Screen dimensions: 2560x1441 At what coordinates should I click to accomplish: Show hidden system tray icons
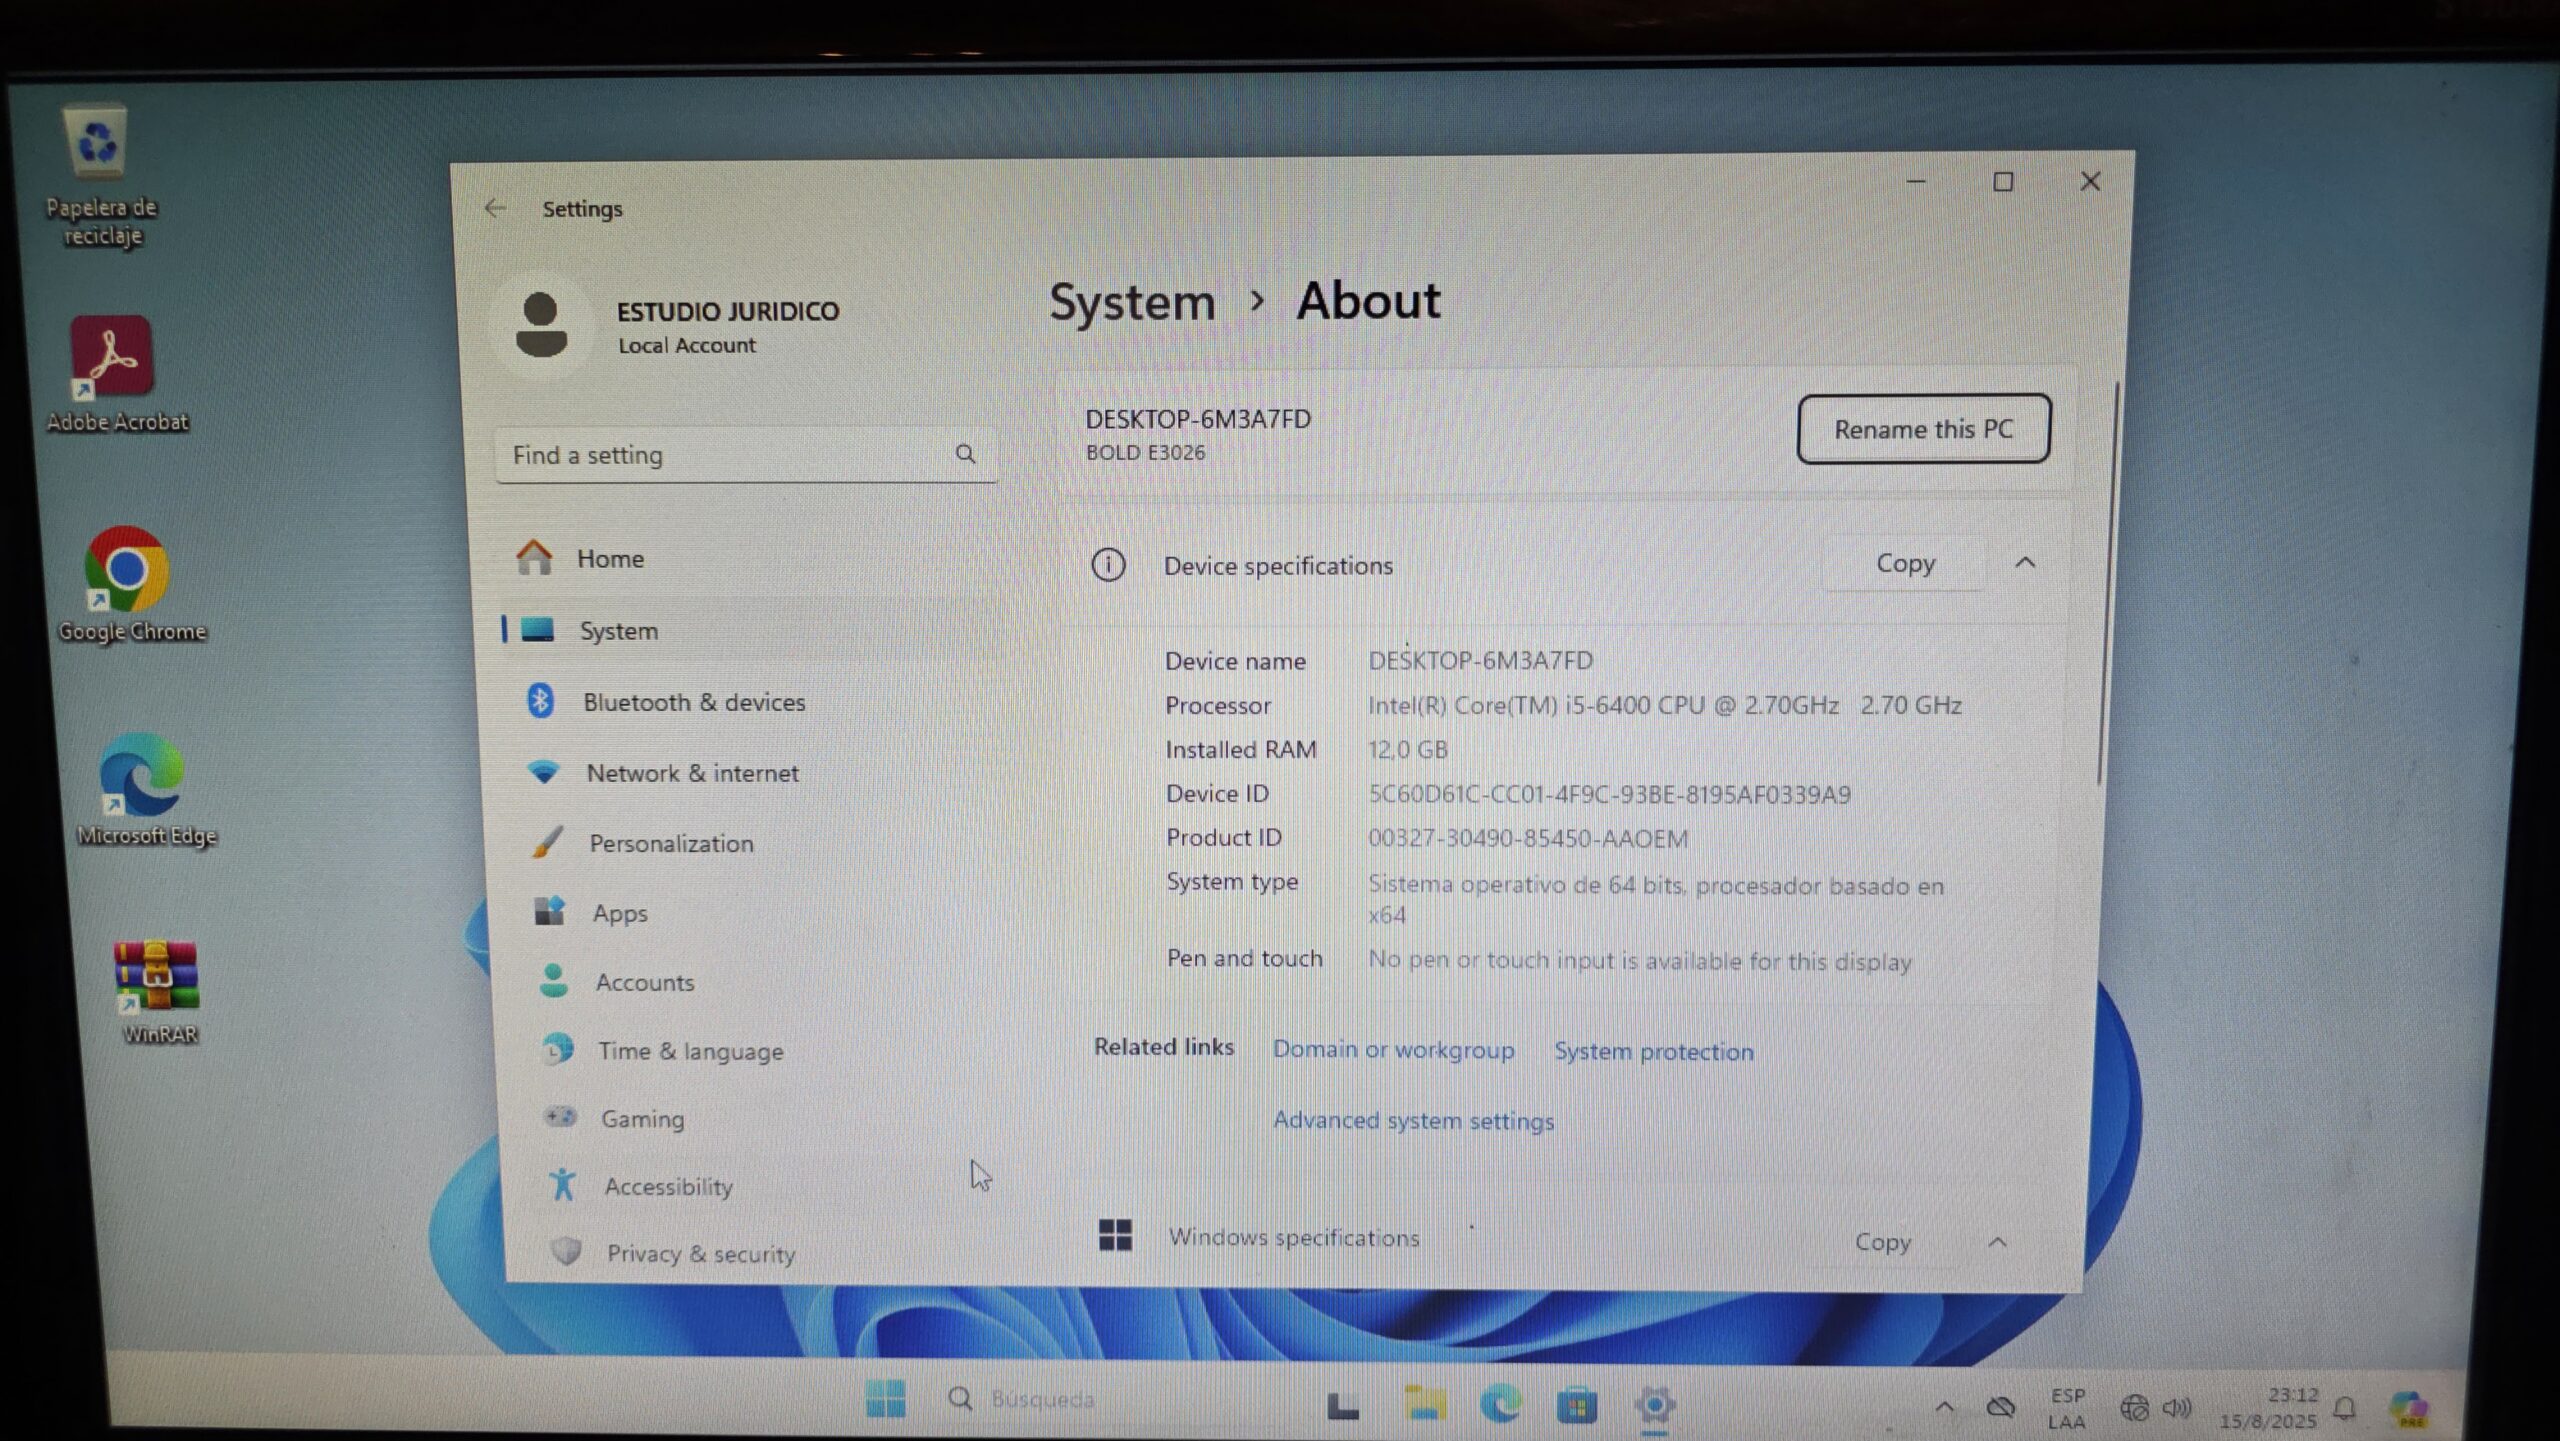(1943, 1408)
